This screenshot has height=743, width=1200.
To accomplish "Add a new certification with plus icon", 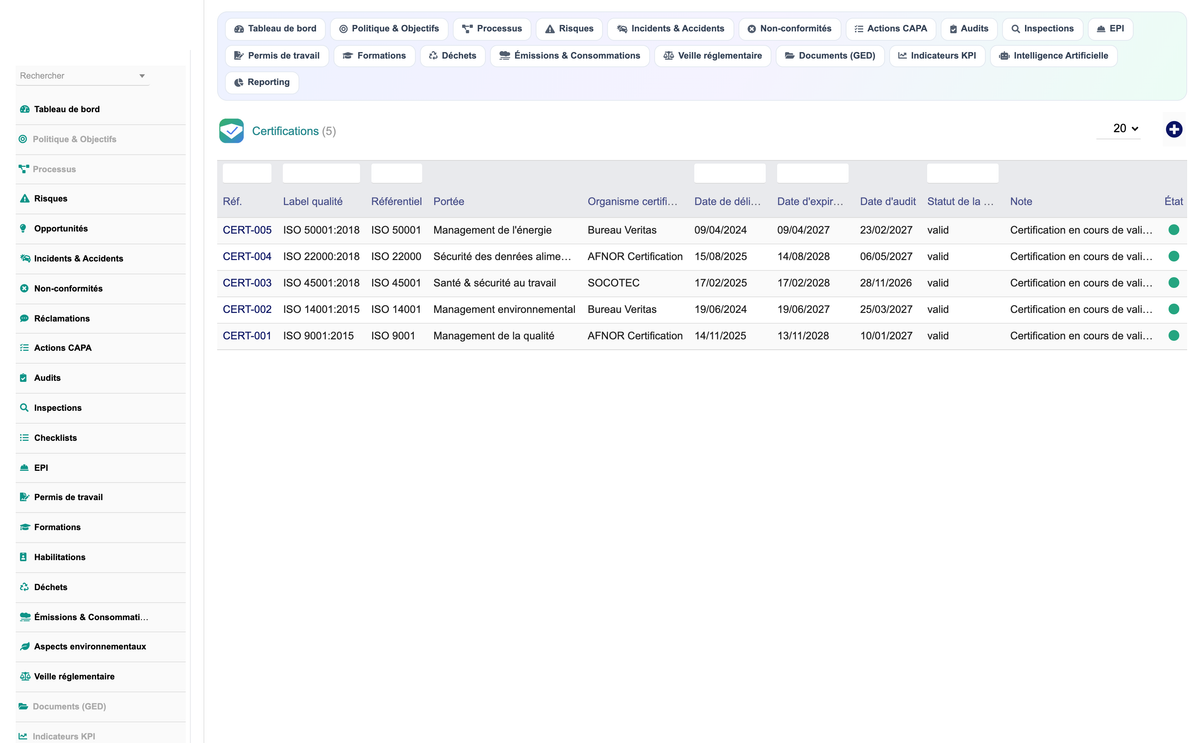I will point(1174,129).
